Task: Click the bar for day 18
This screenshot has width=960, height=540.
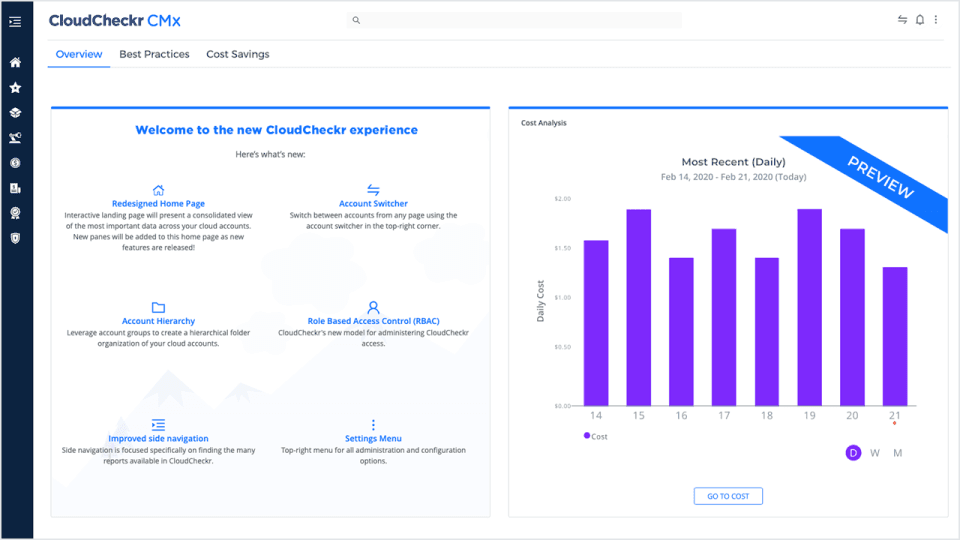Action: [767, 331]
